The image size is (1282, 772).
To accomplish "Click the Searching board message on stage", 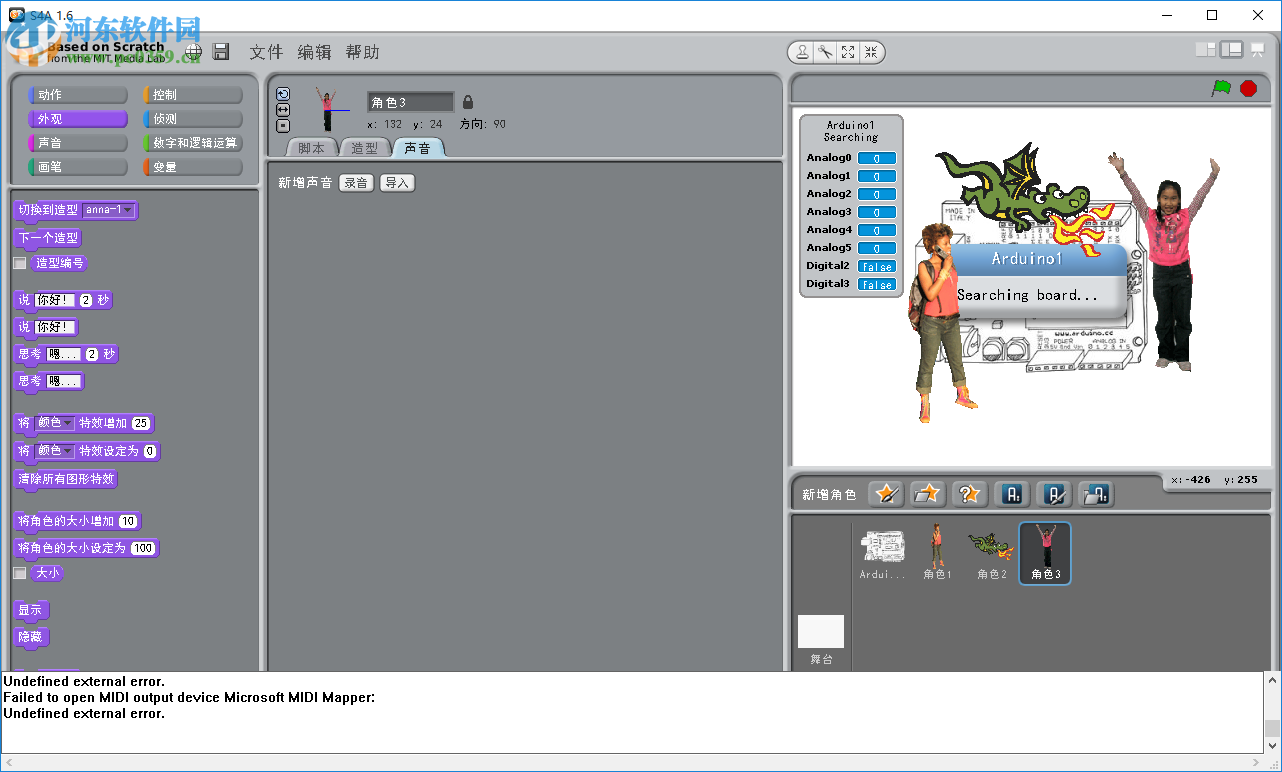I will tap(1027, 295).
